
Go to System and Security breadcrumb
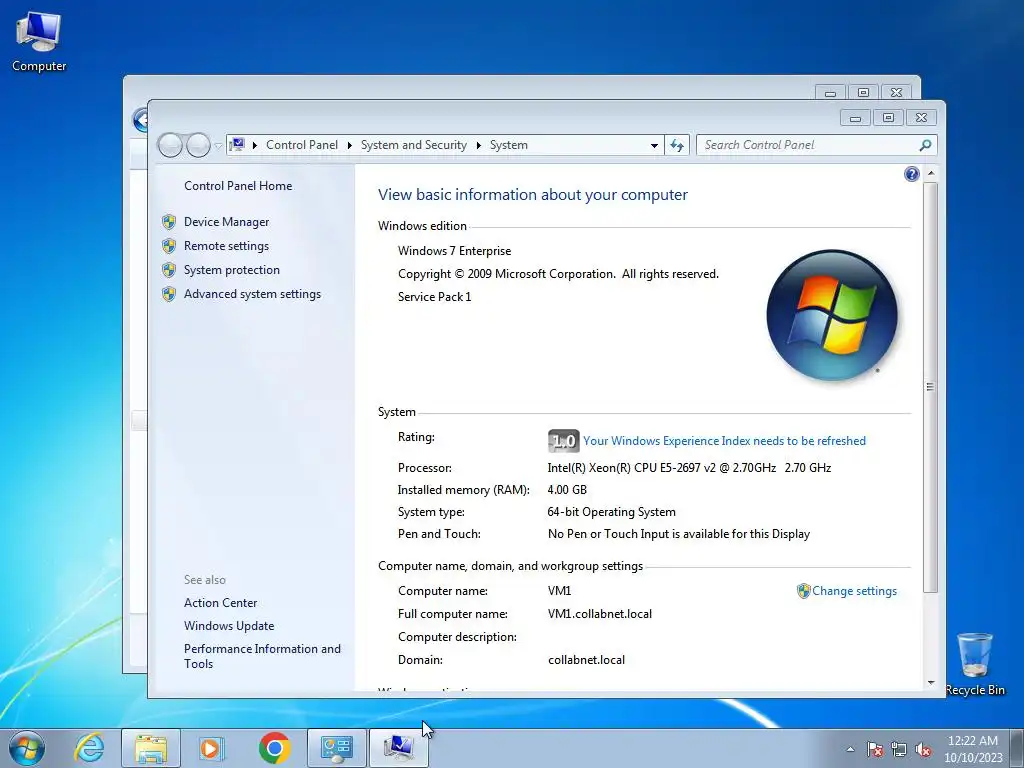pos(413,145)
